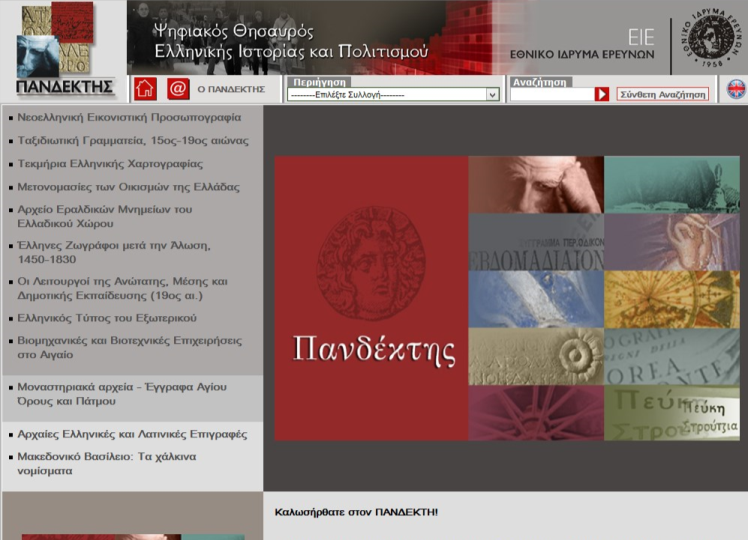Open Νεοελληνική Εικονιστική Προσωπογραφία collection

tap(129, 117)
